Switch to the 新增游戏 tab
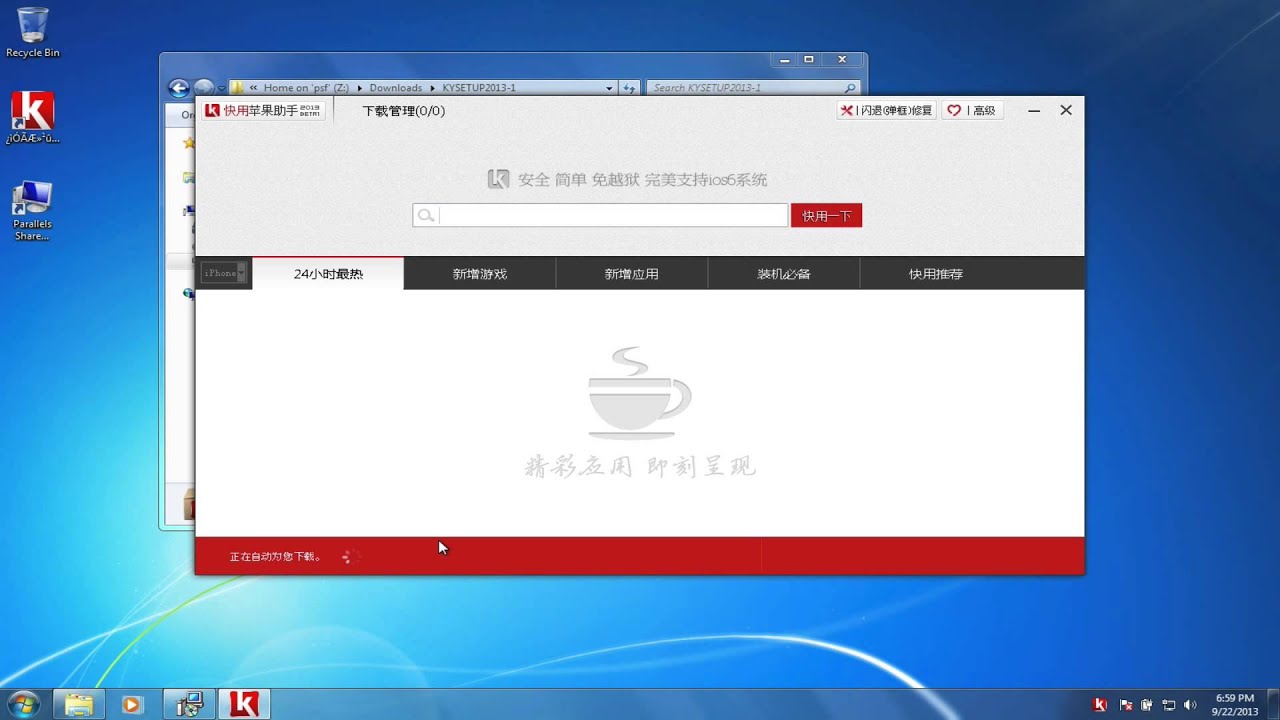 point(480,274)
